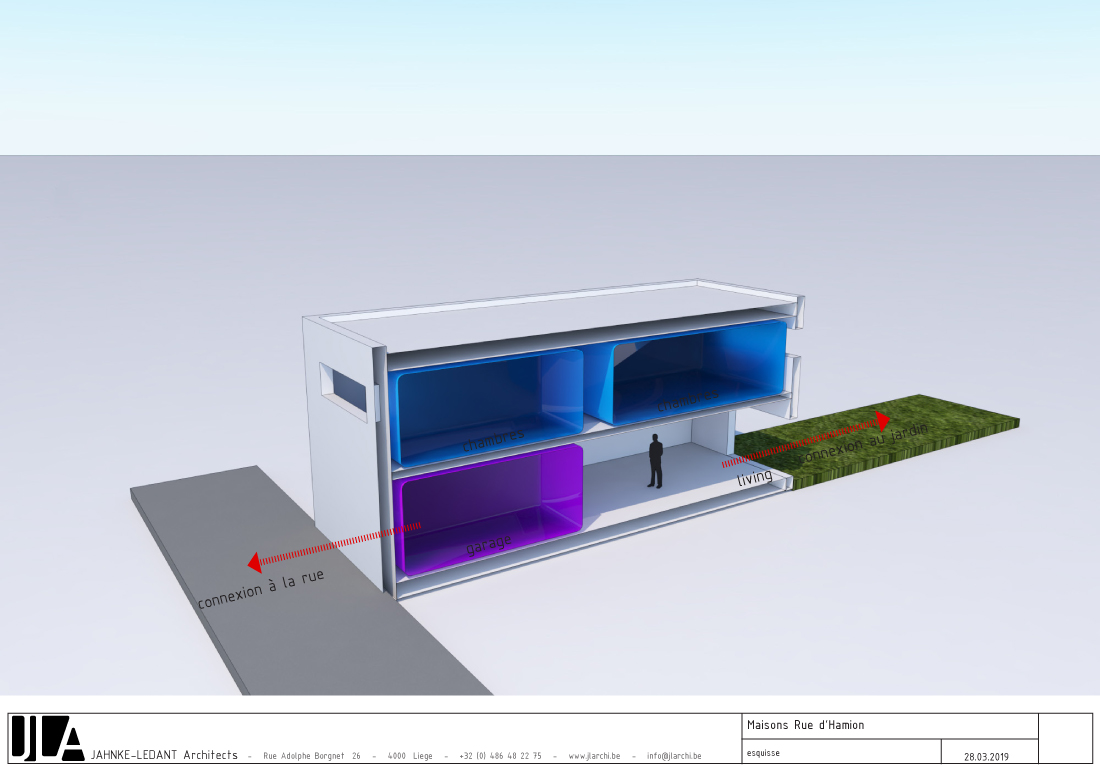Click the 'Maisons Rue d'Hamion' title field
Screen dimensions: 1100x767
click(805, 725)
